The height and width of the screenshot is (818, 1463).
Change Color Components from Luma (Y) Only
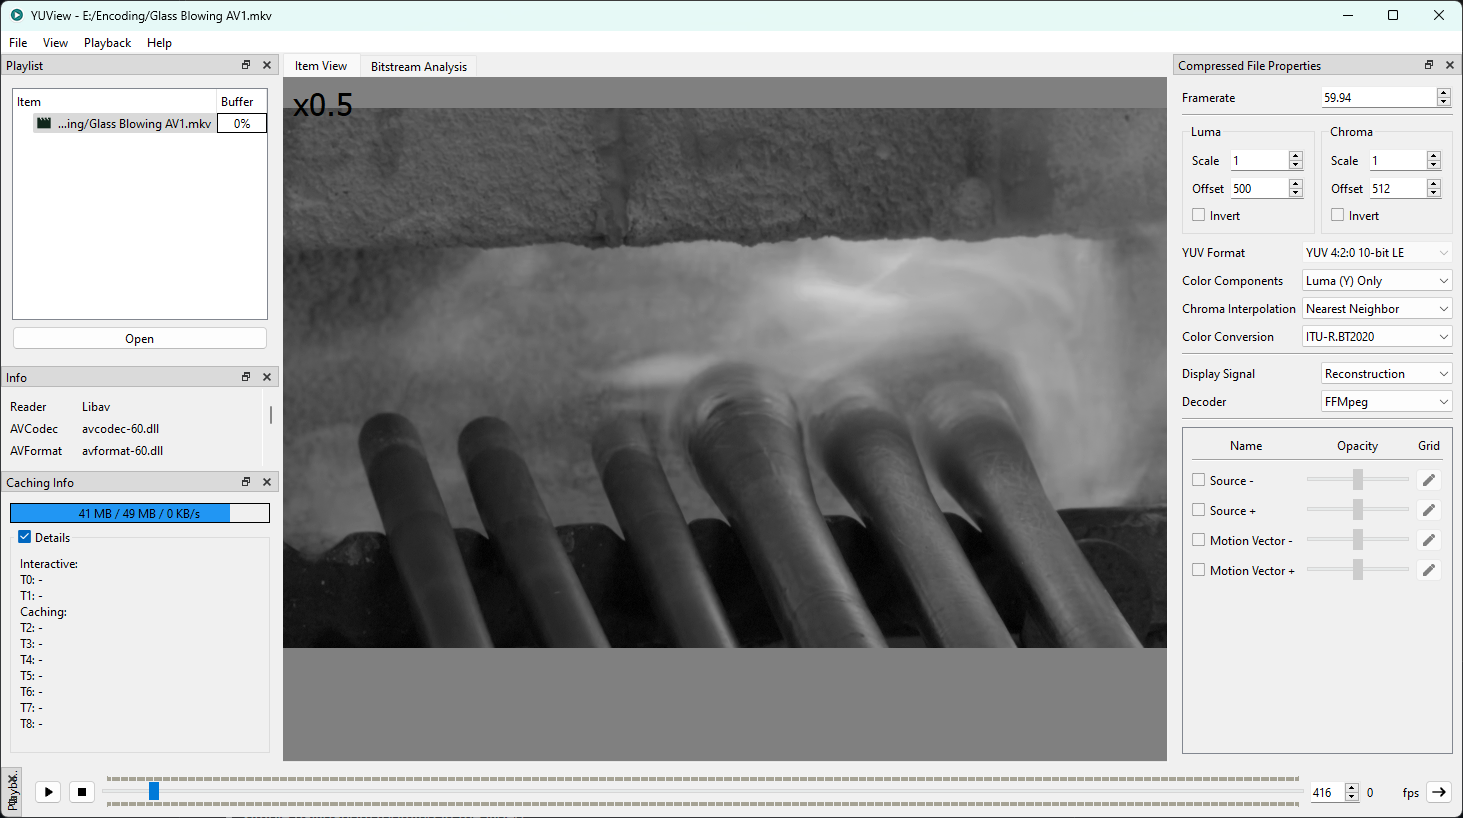point(1376,280)
